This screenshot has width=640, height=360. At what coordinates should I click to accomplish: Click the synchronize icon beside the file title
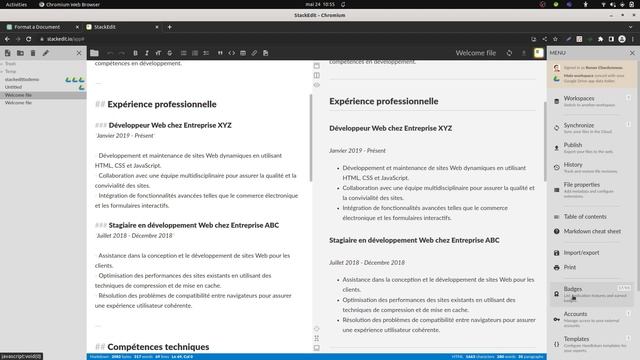(x=509, y=53)
